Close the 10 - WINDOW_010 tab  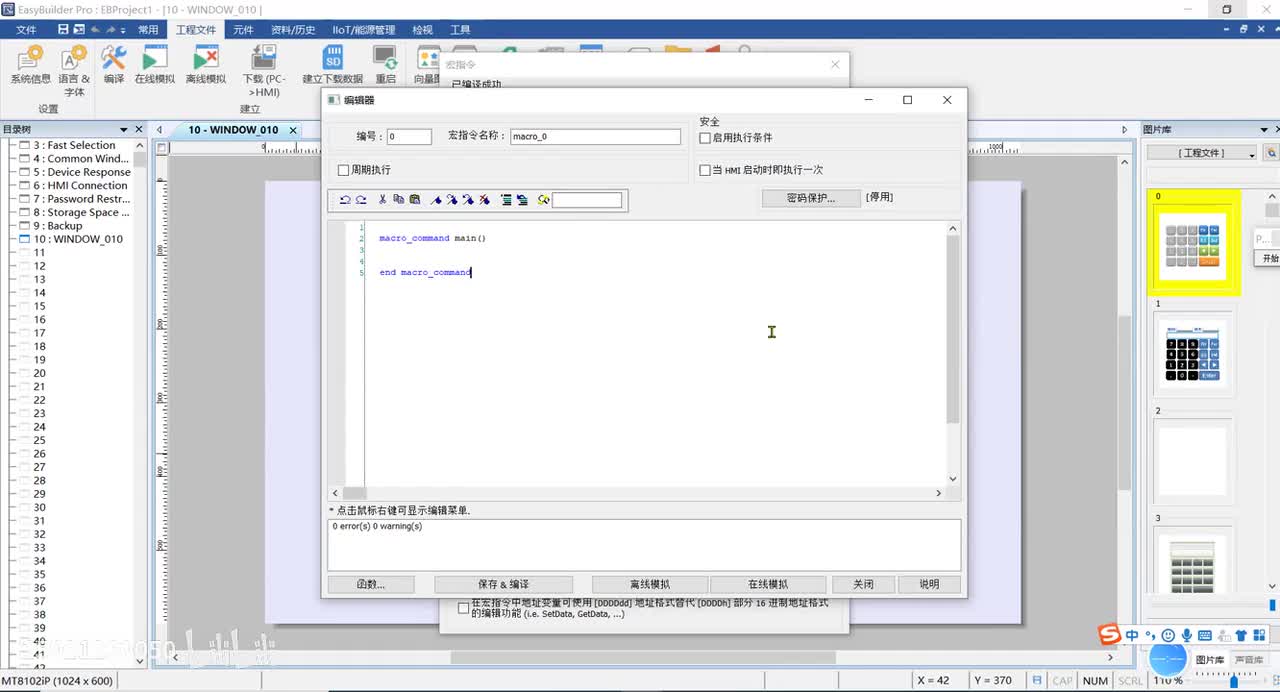[293, 130]
